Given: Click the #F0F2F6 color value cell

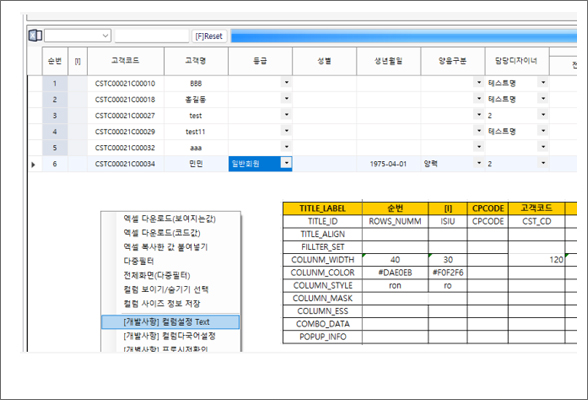Looking at the screenshot, I should 448,273.
